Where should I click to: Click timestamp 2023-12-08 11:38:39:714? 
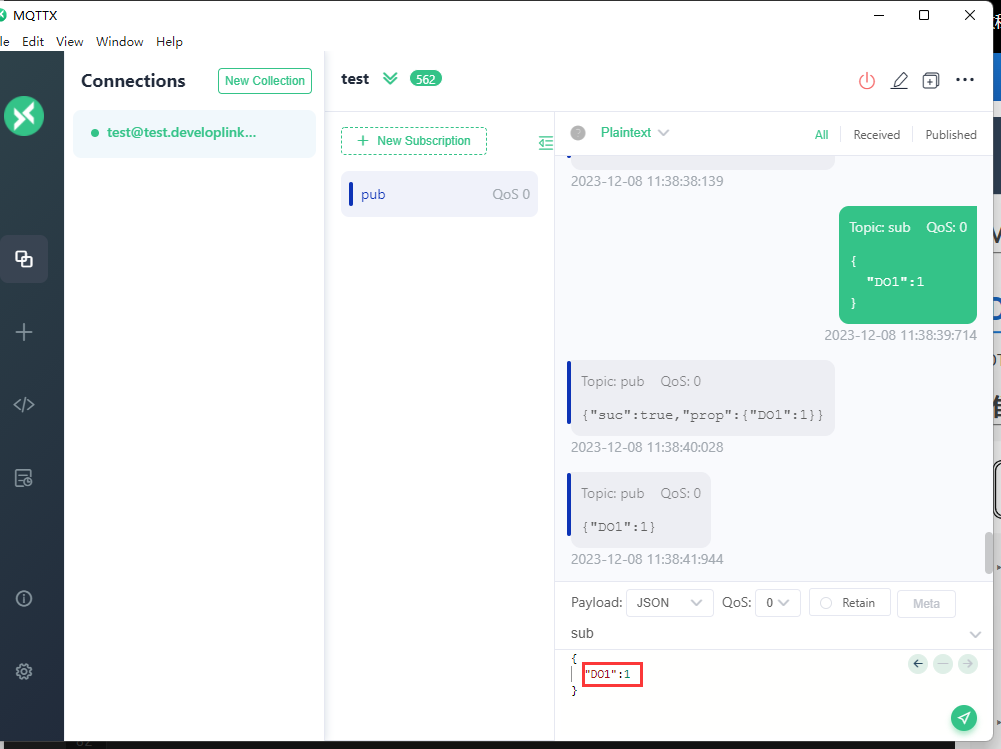pos(900,335)
